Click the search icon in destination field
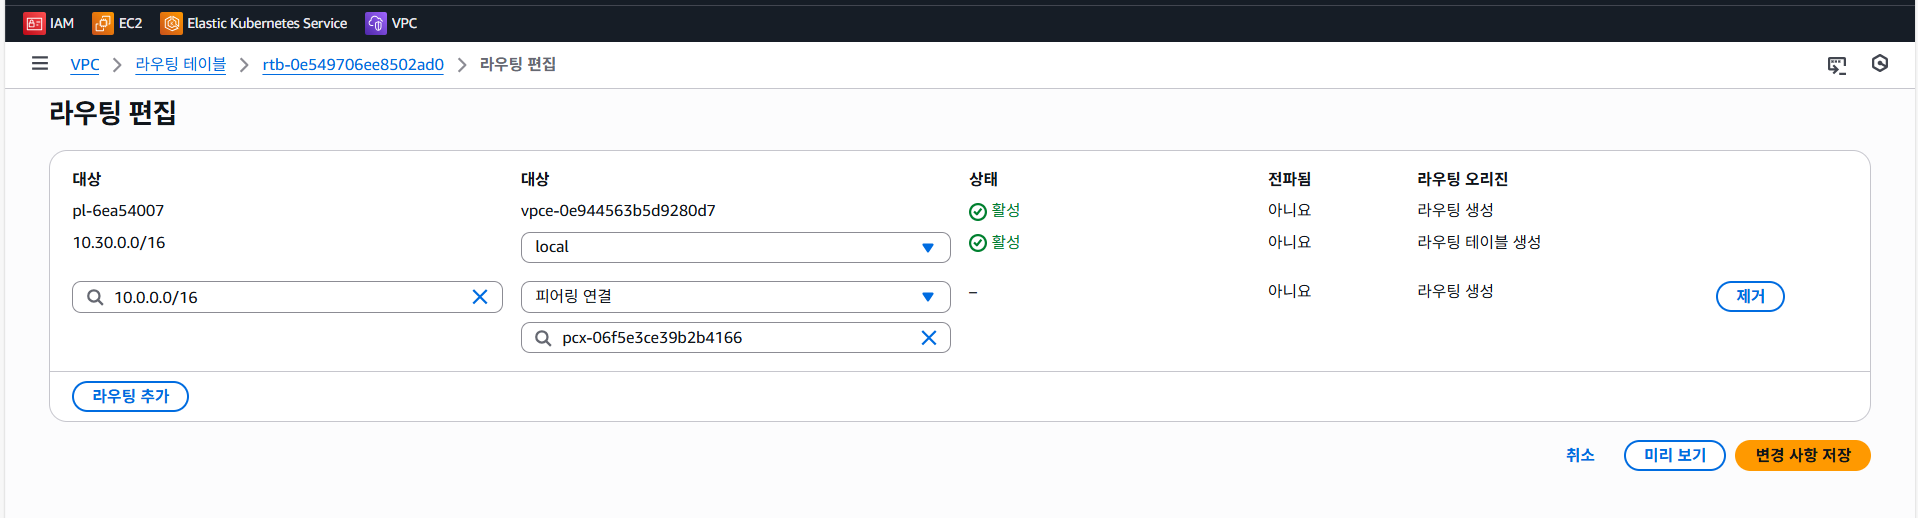Viewport: 1918px width, 518px height. tap(95, 297)
